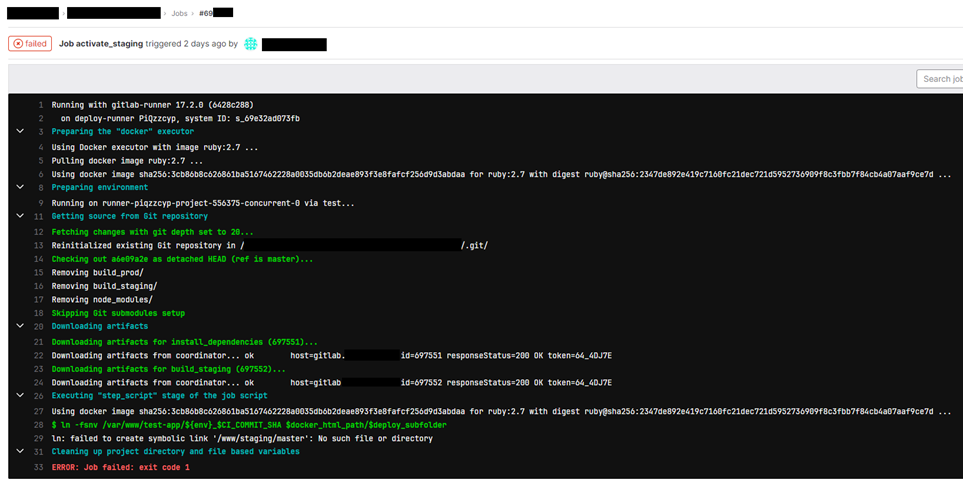
Task: Select line number 29 with ln failed error
Action: click(39, 438)
